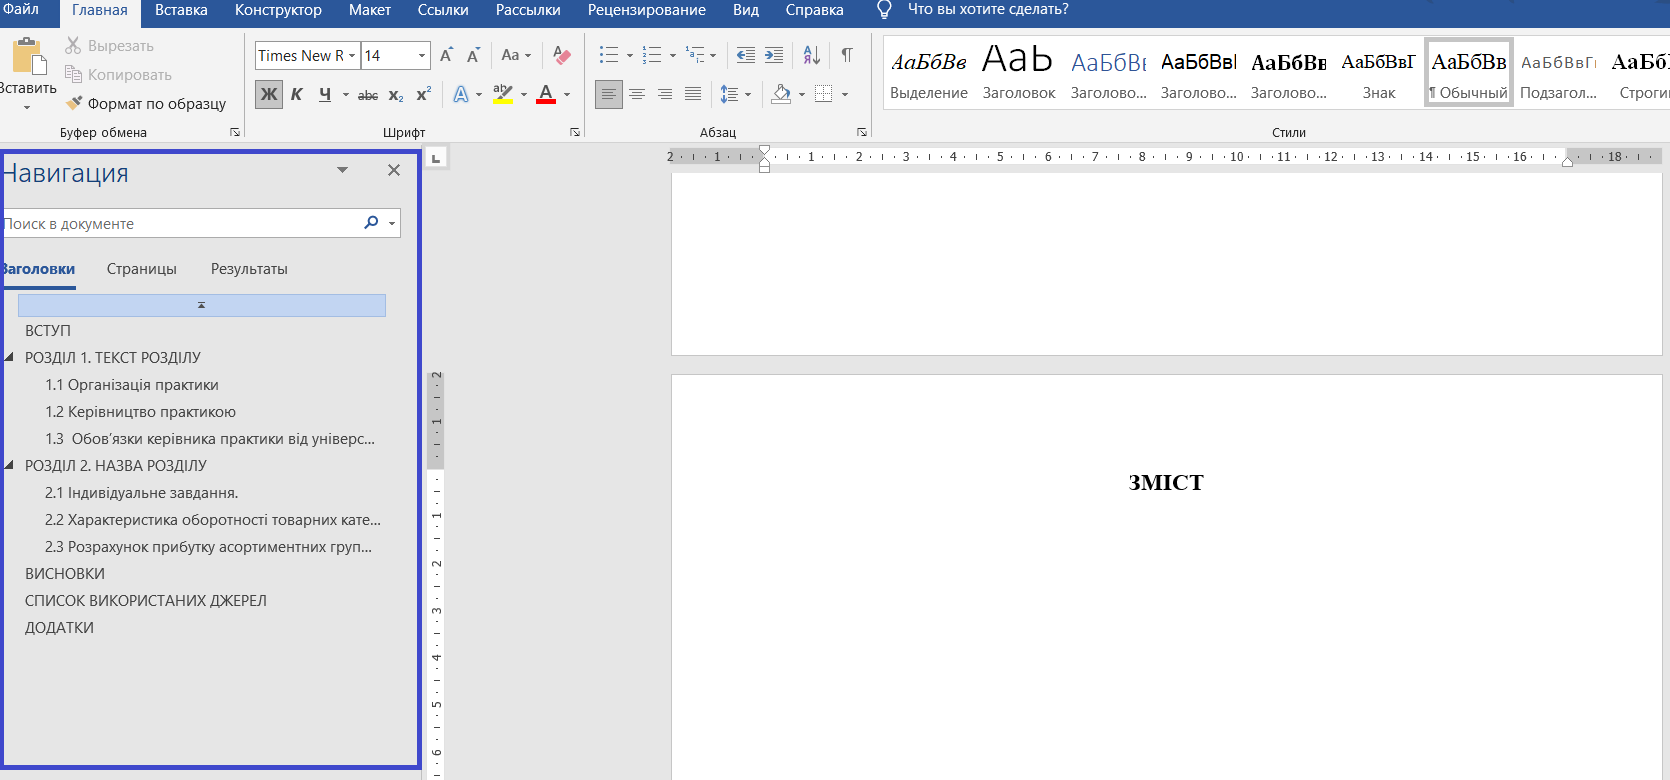Collapse РОЗДІЛ 1. ТЕКСТ РОЗДІЛУ heading
Viewport: 1670px width, 780px height.
pos(10,357)
